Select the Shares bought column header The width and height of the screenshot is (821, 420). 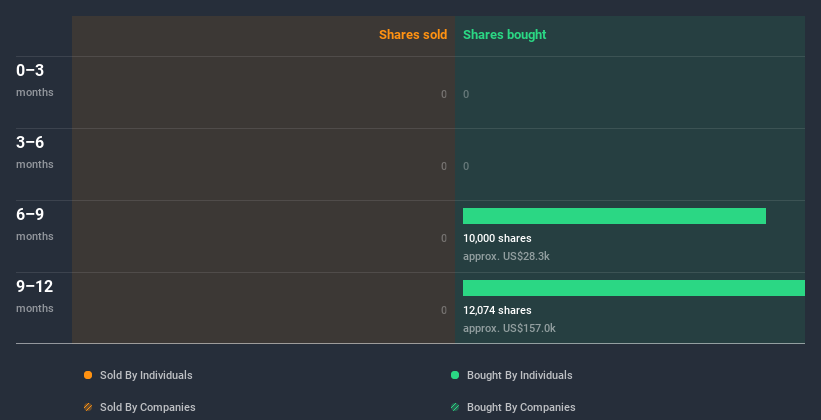click(x=504, y=35)
